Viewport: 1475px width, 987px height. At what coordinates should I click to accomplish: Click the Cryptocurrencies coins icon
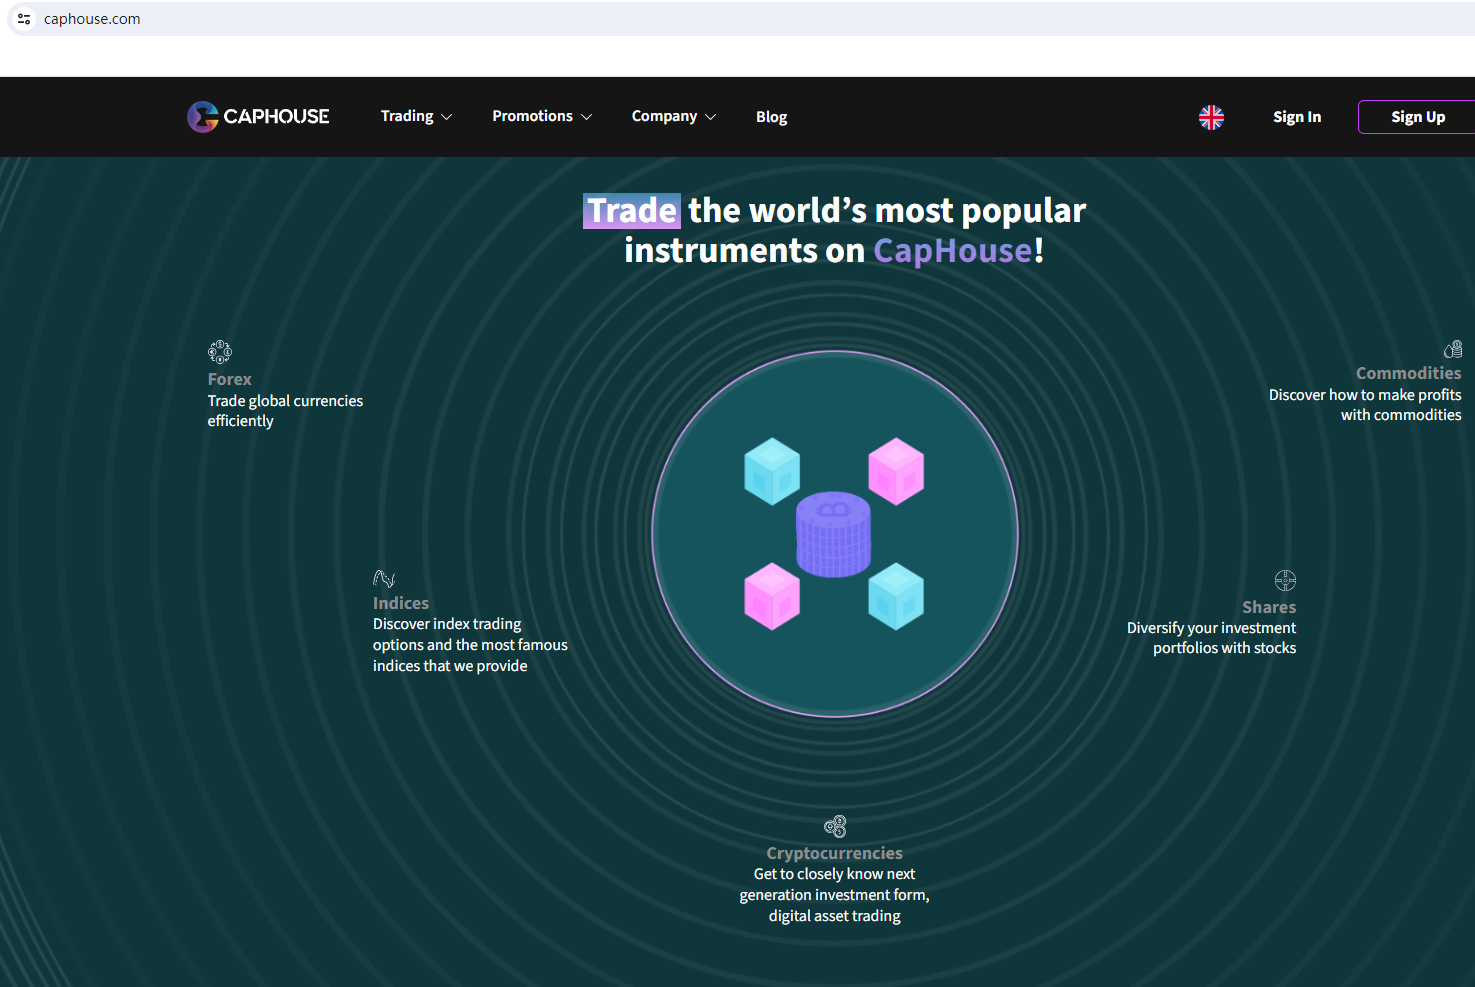tap(835, 826)
